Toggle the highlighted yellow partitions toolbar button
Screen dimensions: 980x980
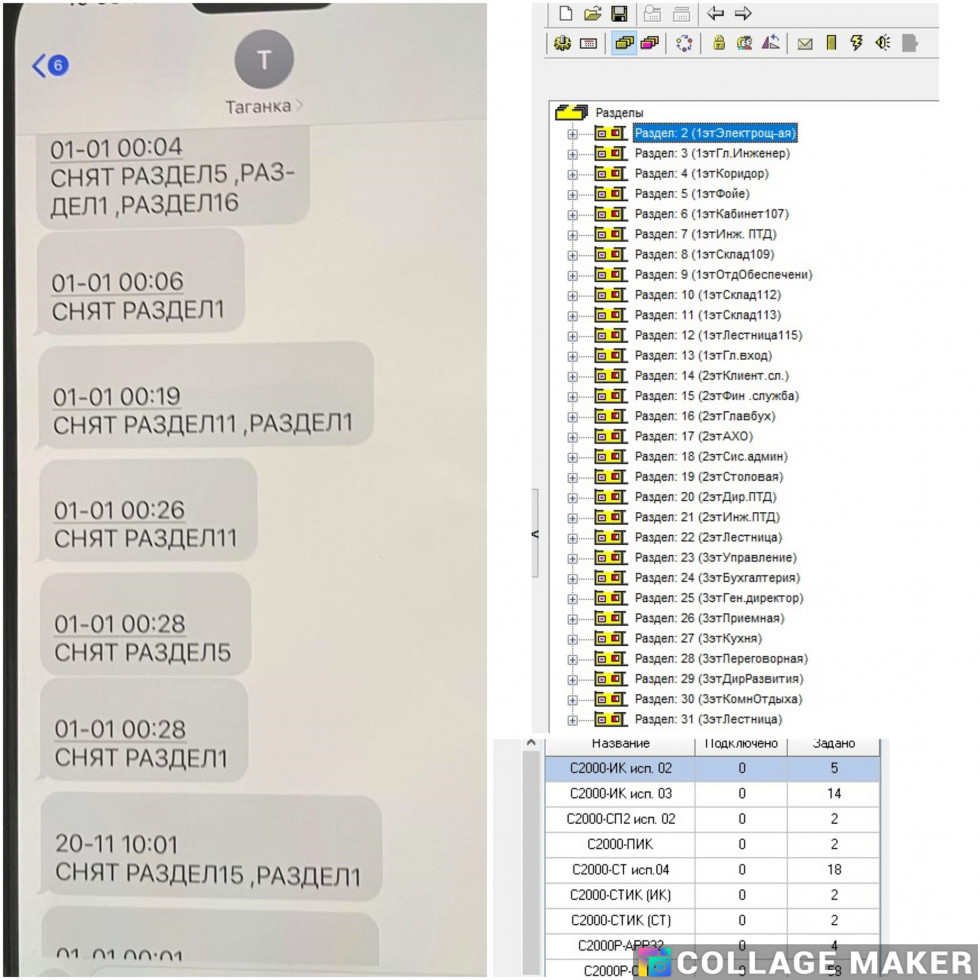pyautogui.click(x=623, y=43)
